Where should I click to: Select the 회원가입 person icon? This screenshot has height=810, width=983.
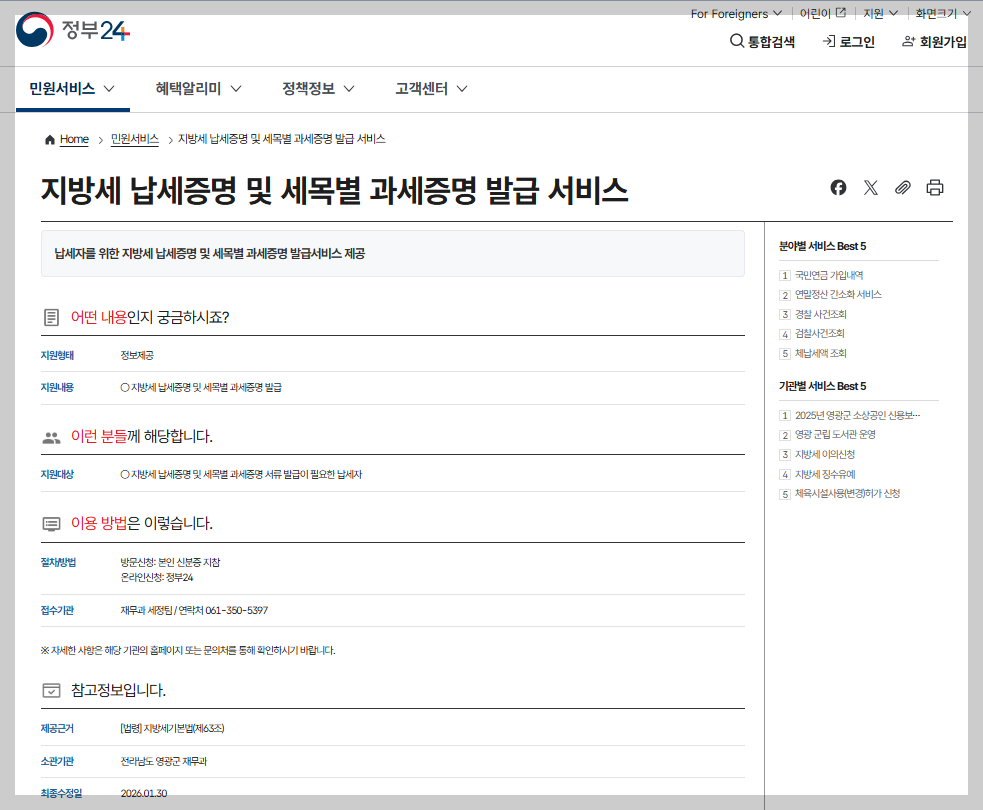908,42
